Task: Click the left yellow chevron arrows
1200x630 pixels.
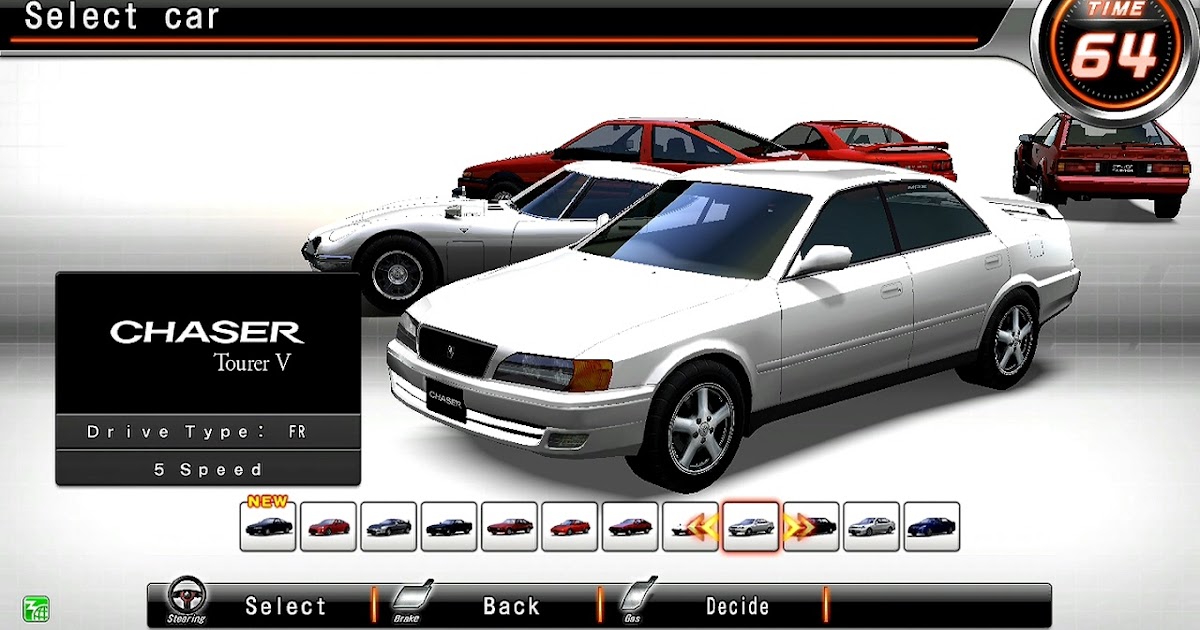Action: coord(703,526)
